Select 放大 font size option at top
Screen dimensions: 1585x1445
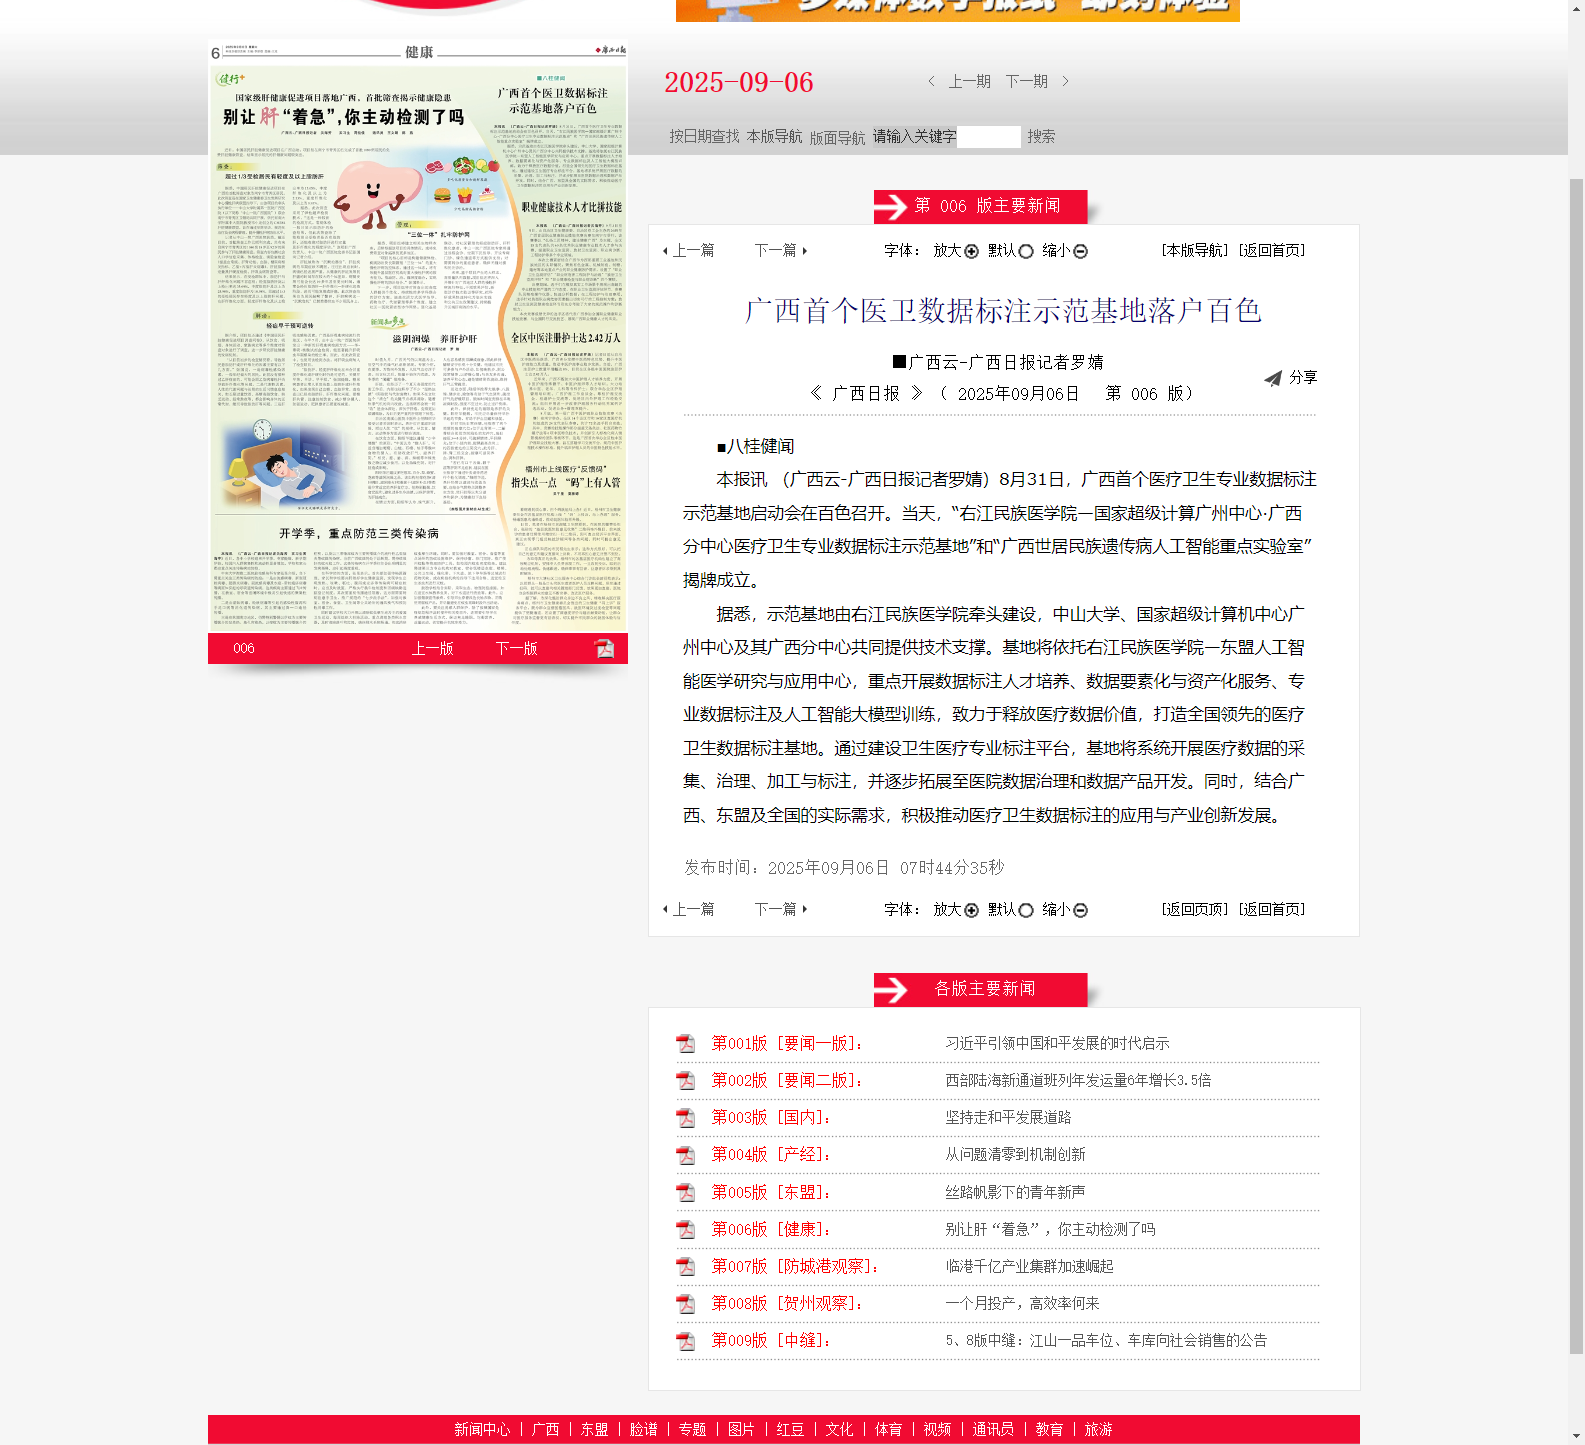971,251
